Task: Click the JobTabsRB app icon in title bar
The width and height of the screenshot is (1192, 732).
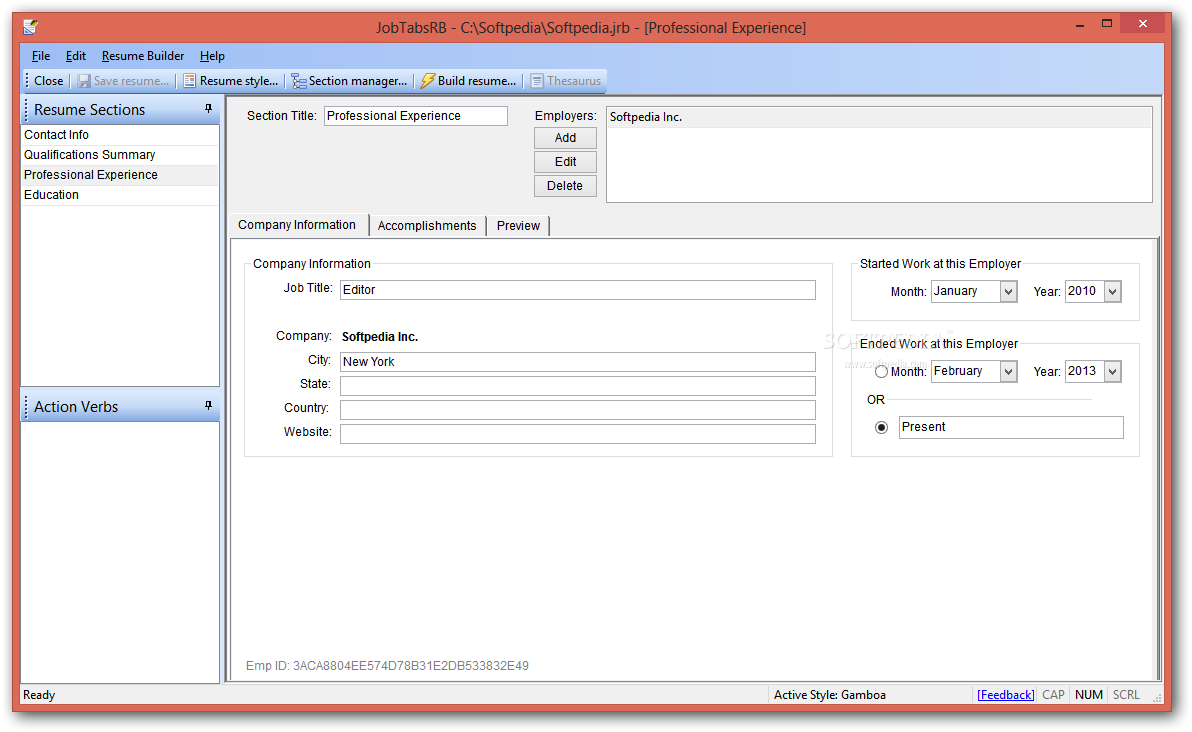Action: [x=30, y=27]
